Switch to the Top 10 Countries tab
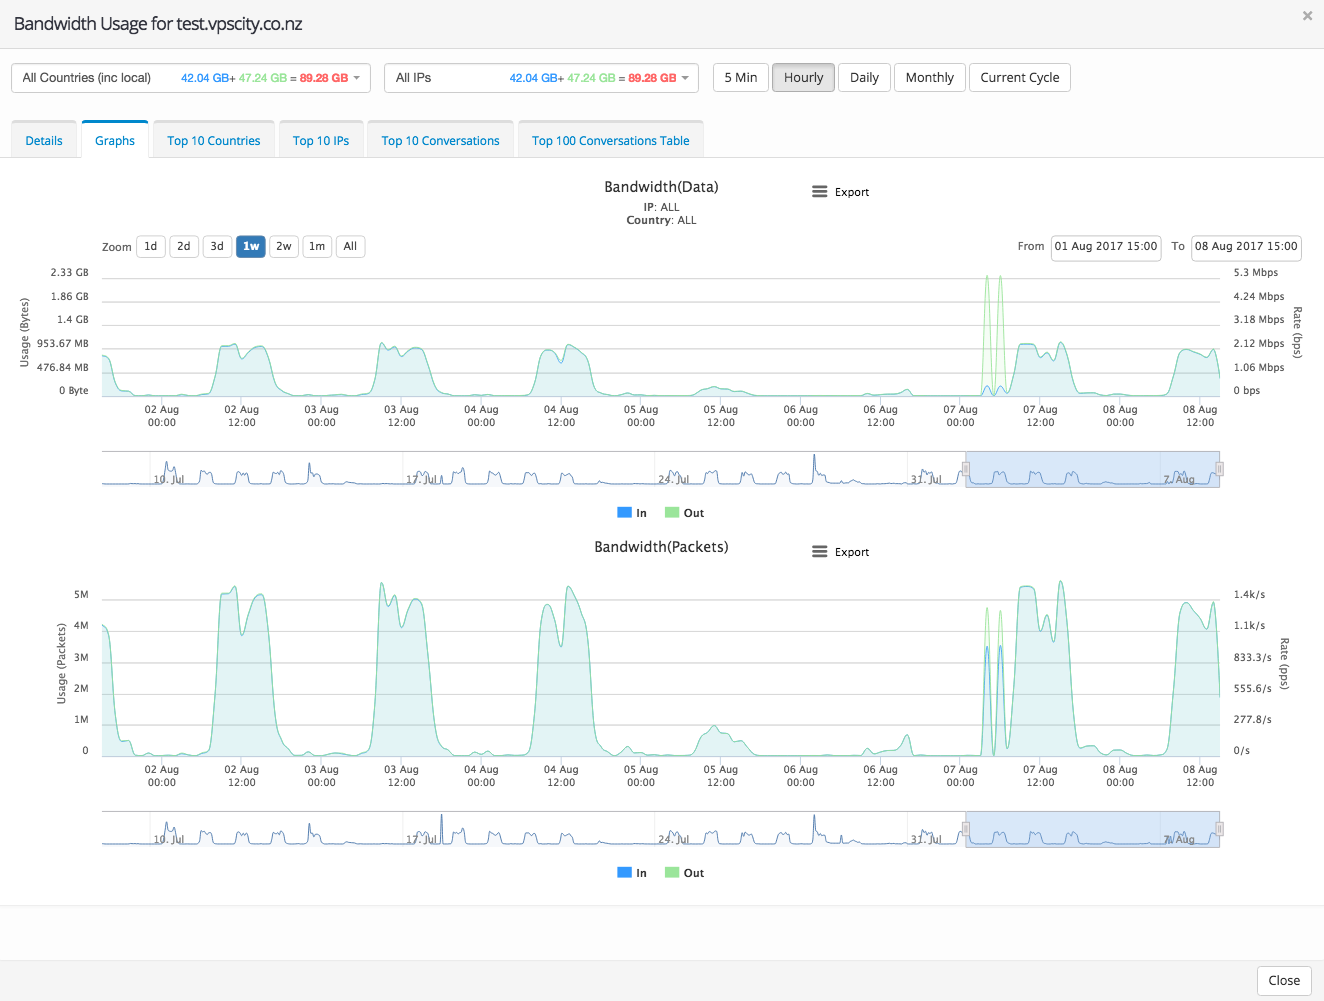Viewport: 1324px width, 1001px height. pyautogui.click(x=213, y=141)
